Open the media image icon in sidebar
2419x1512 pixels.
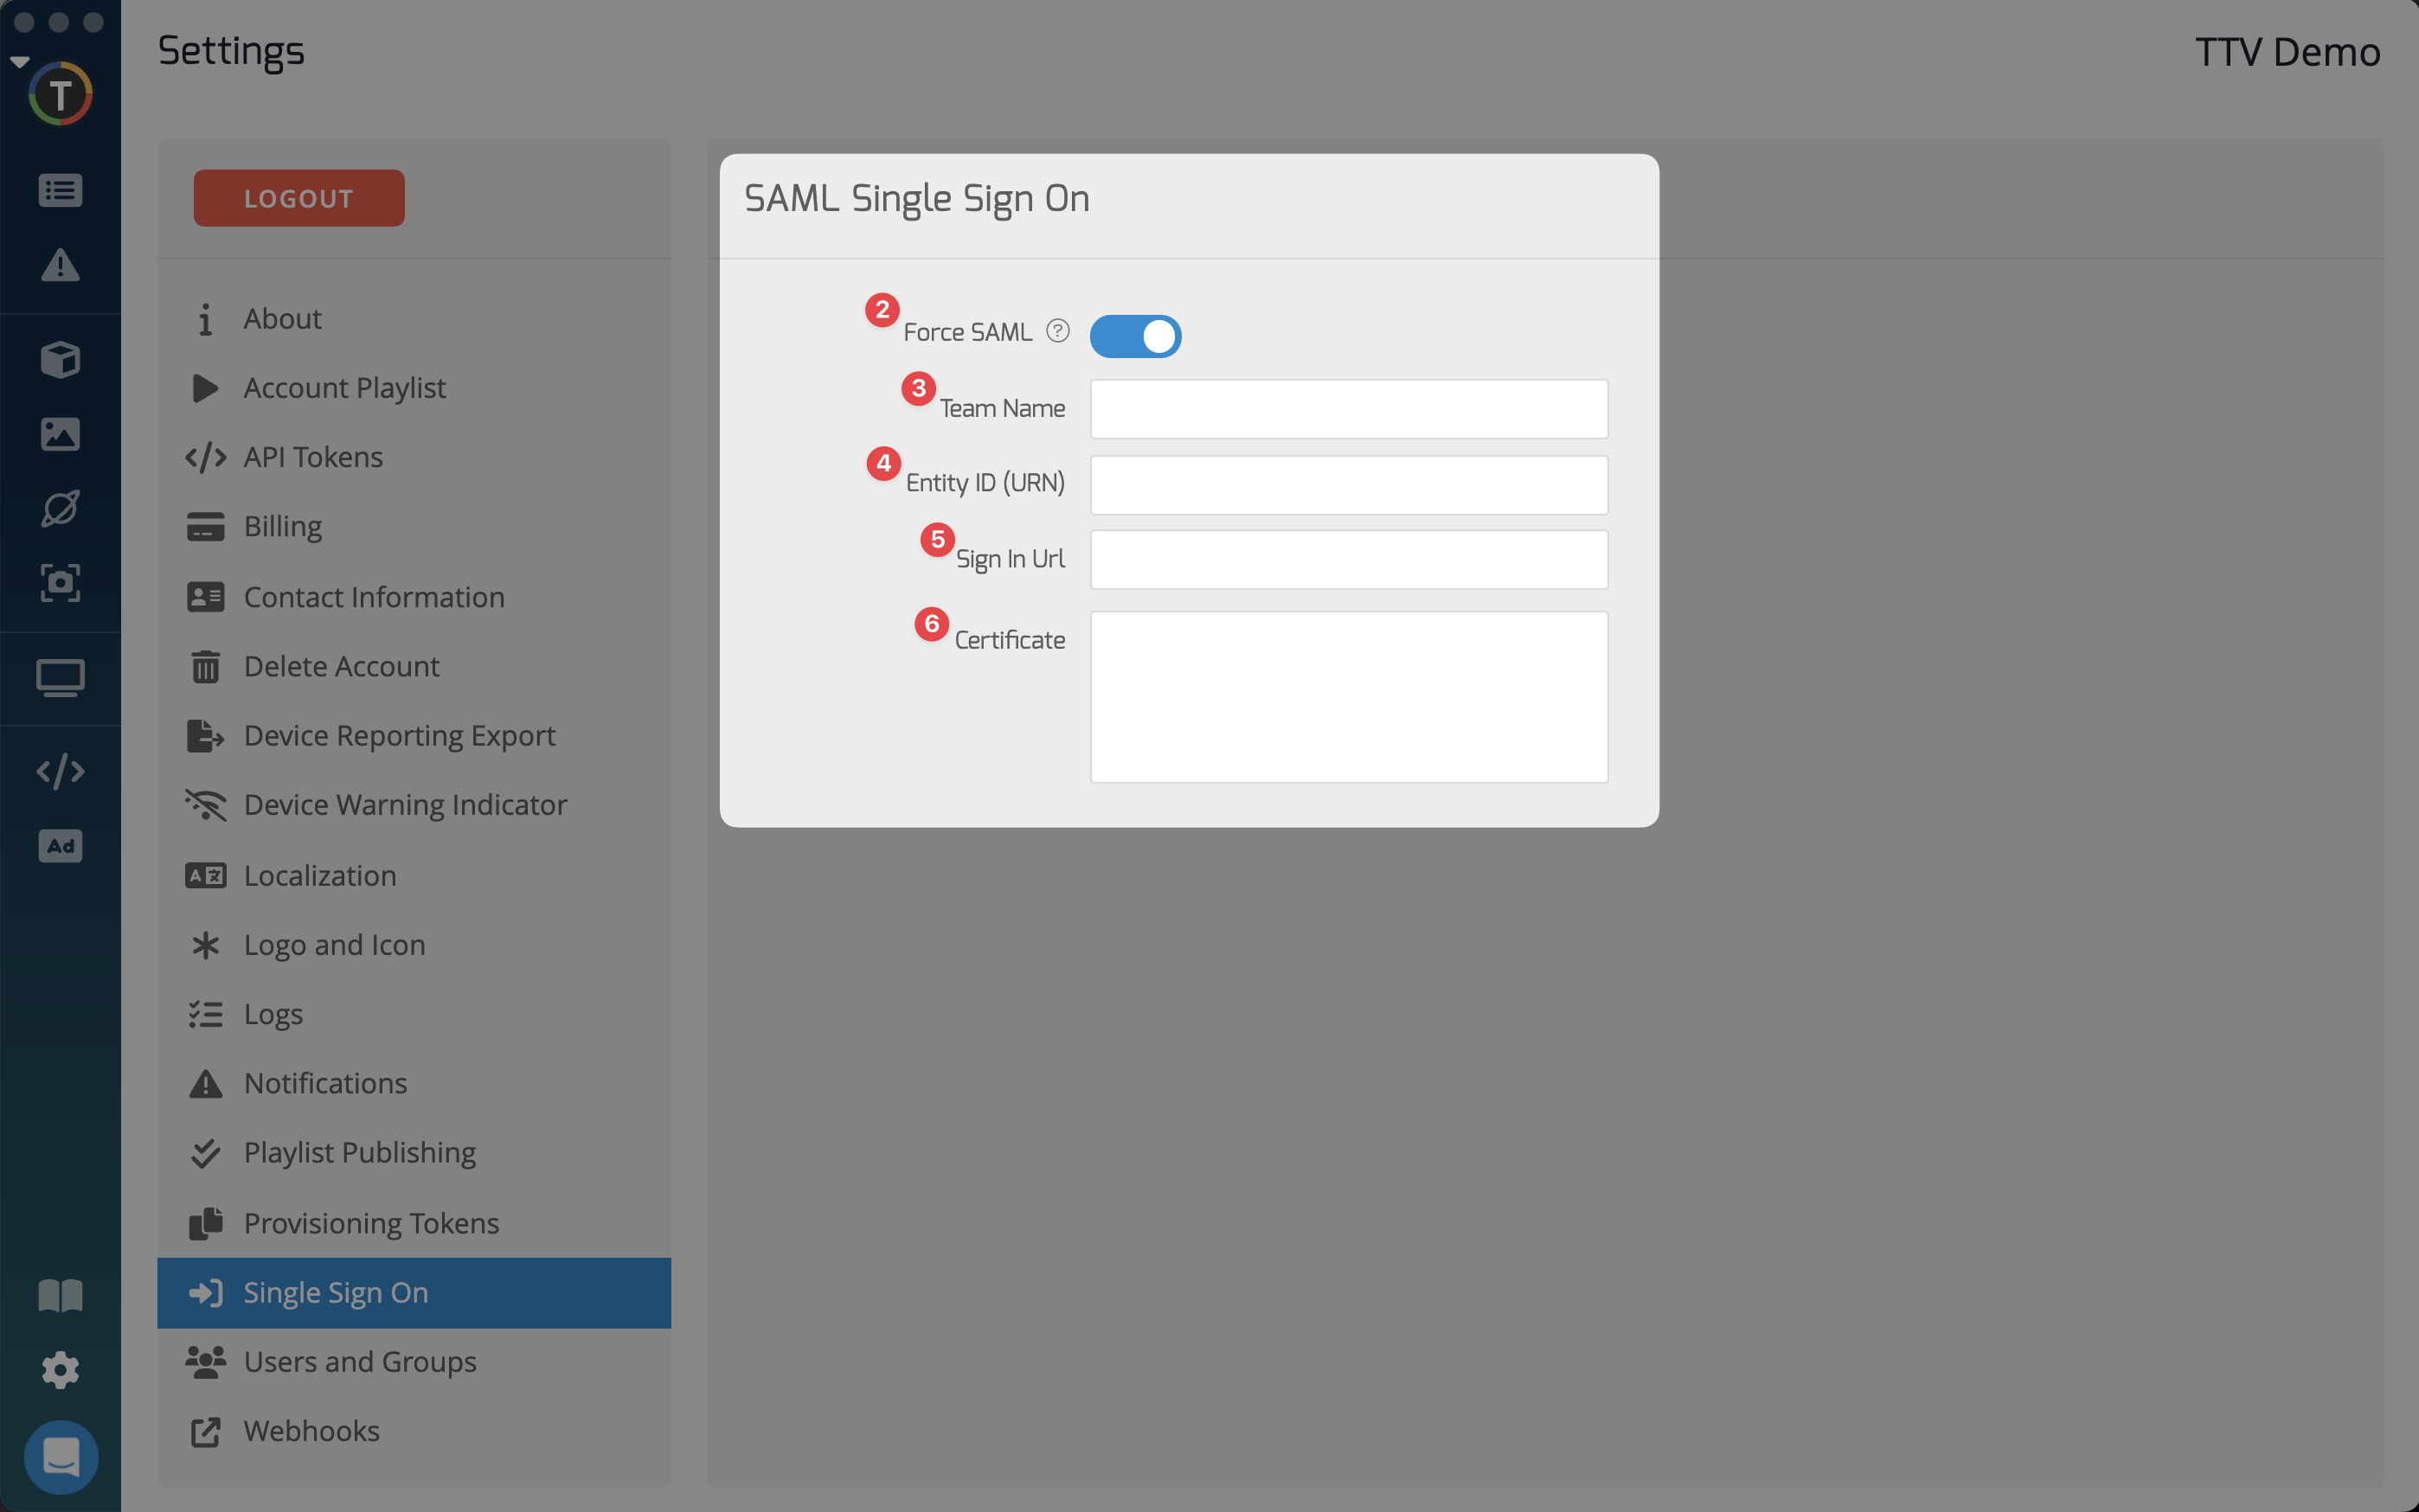pos(60,434)
